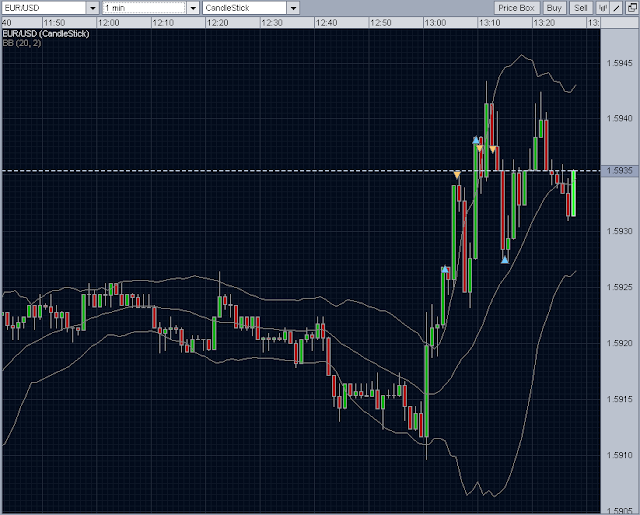Click the 1.5915 price axis label
Viewport: 640px width, 515px height.
coord(619,399)
